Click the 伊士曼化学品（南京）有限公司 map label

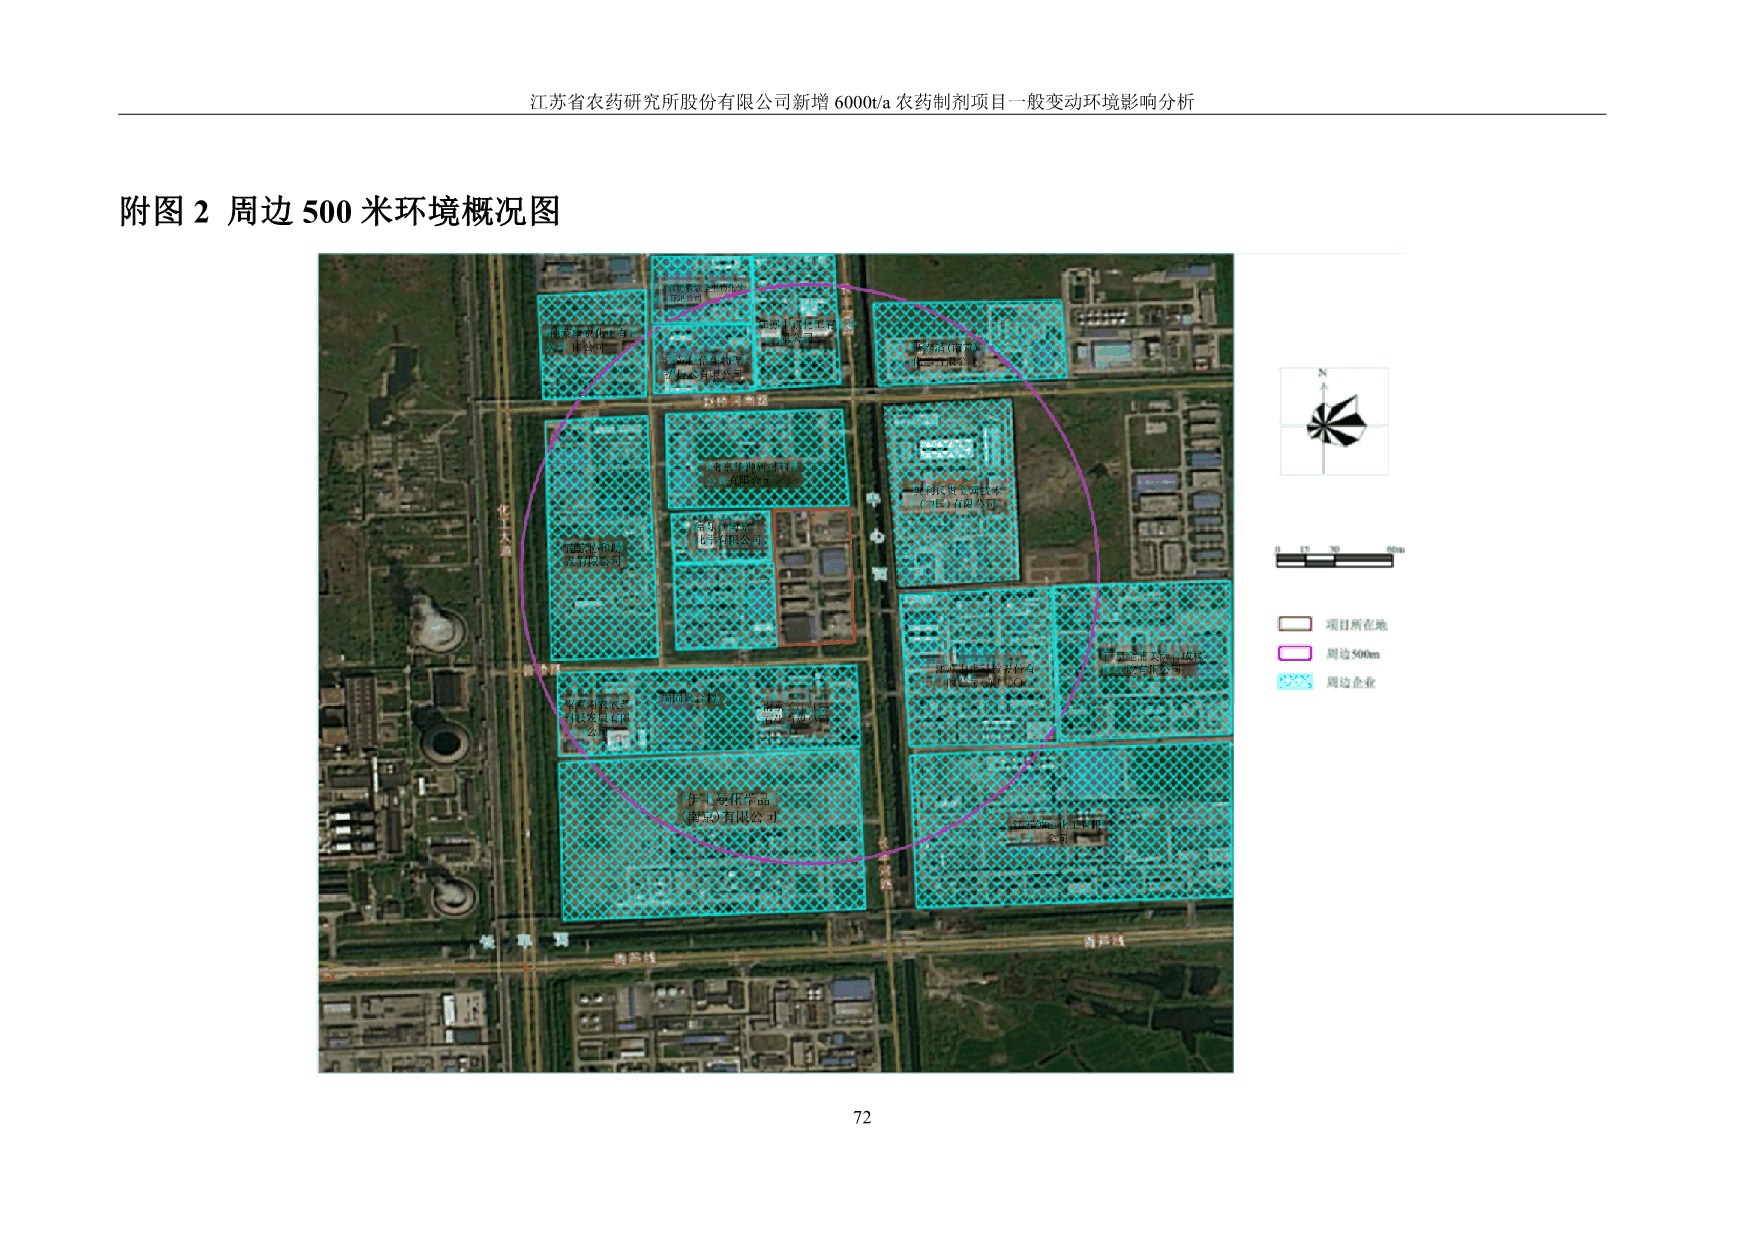click(x=730, y=808)
